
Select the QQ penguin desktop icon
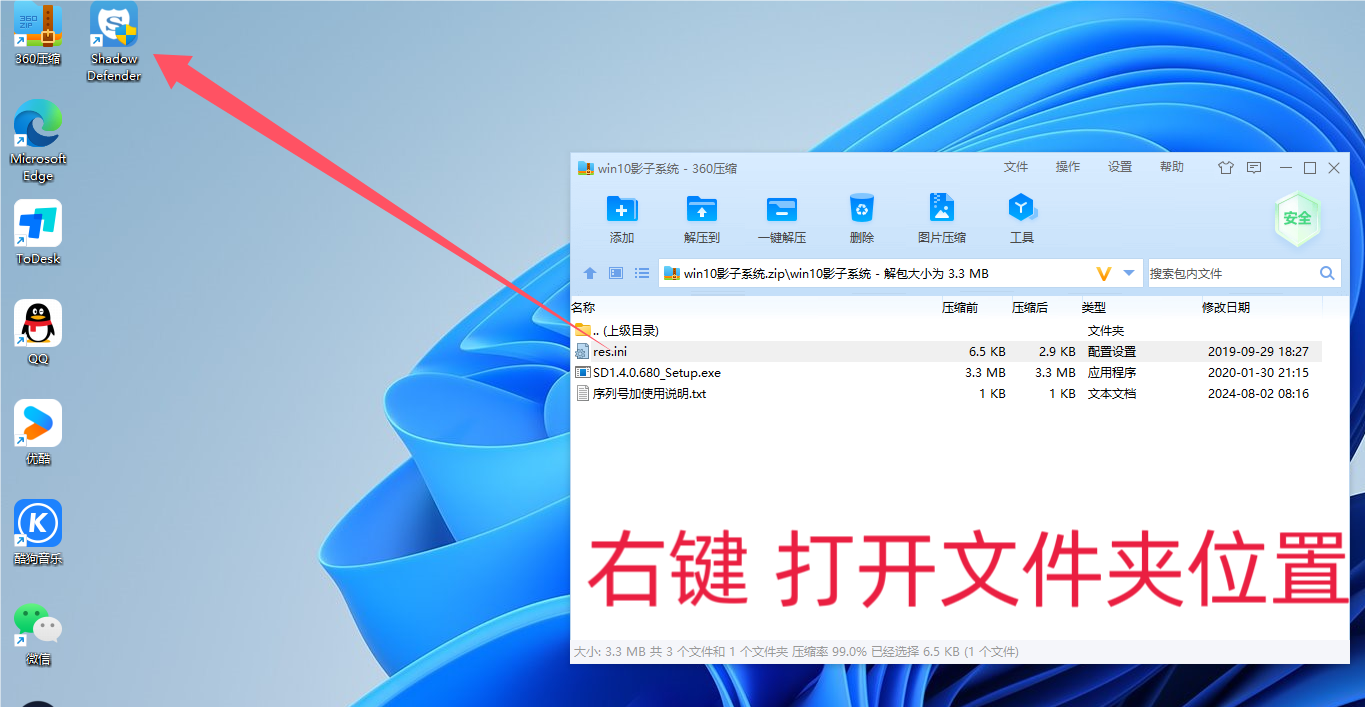tap(38, 333)
